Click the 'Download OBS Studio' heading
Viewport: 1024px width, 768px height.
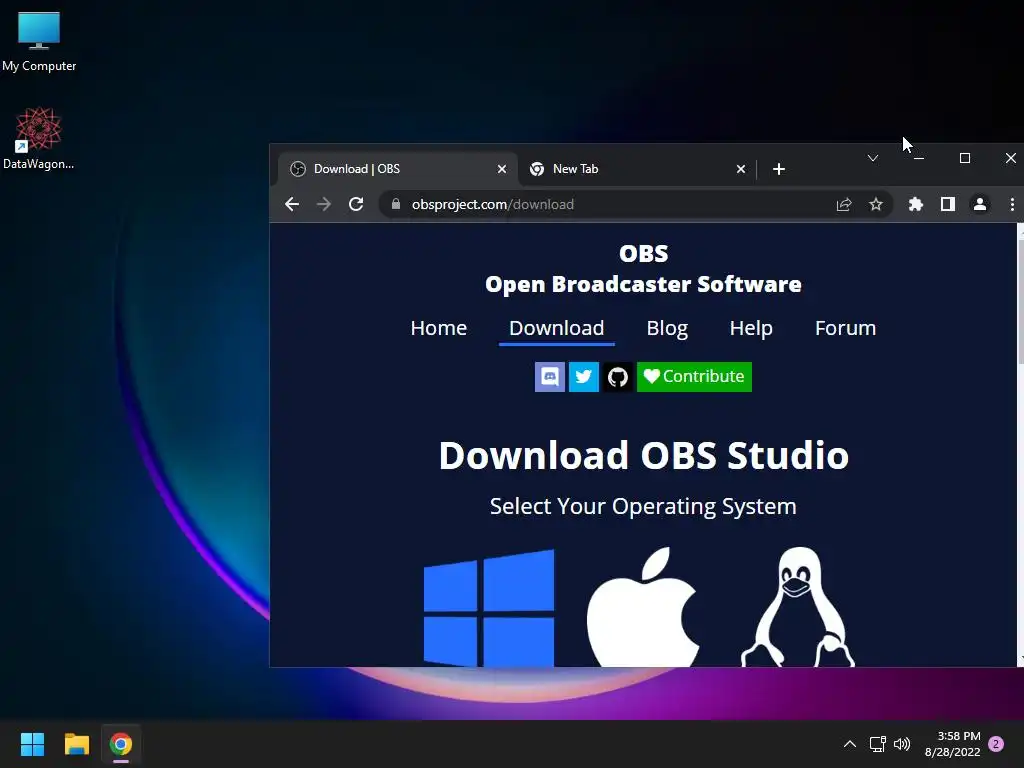[643, 455]
